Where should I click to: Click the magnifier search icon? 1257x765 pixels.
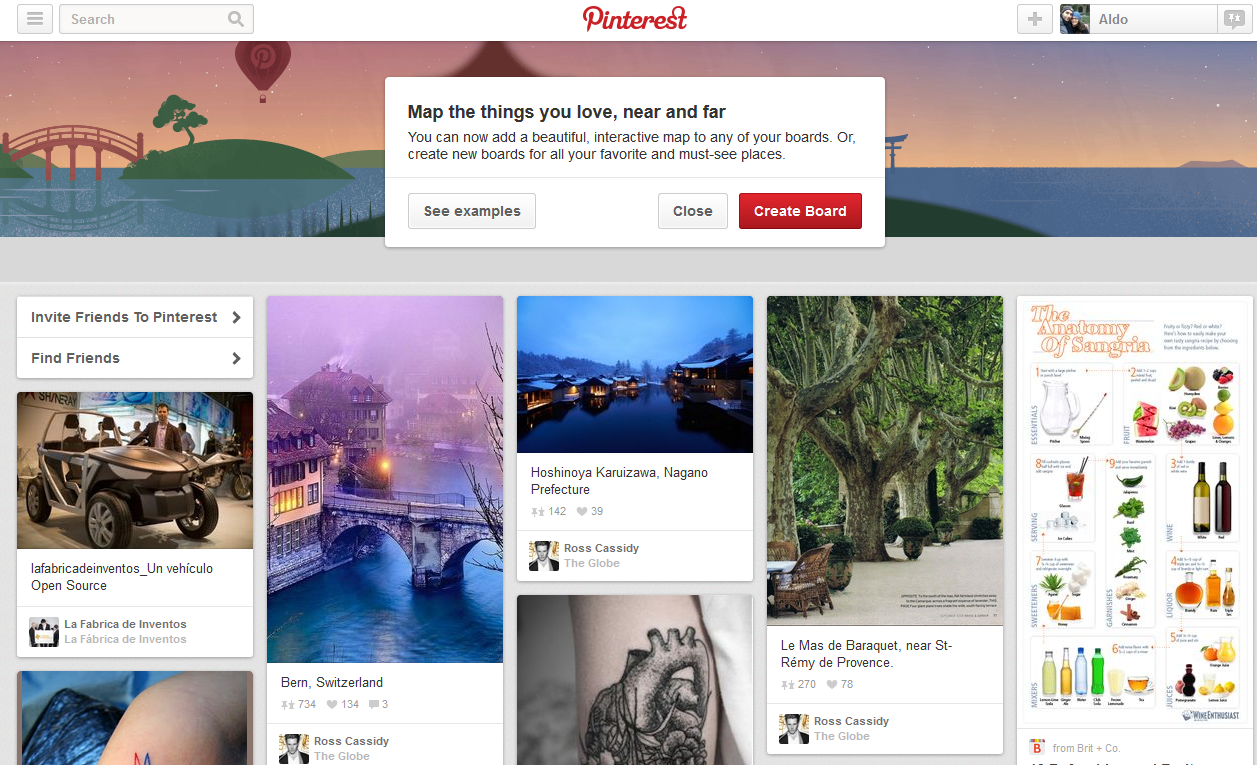pos(236,19)
